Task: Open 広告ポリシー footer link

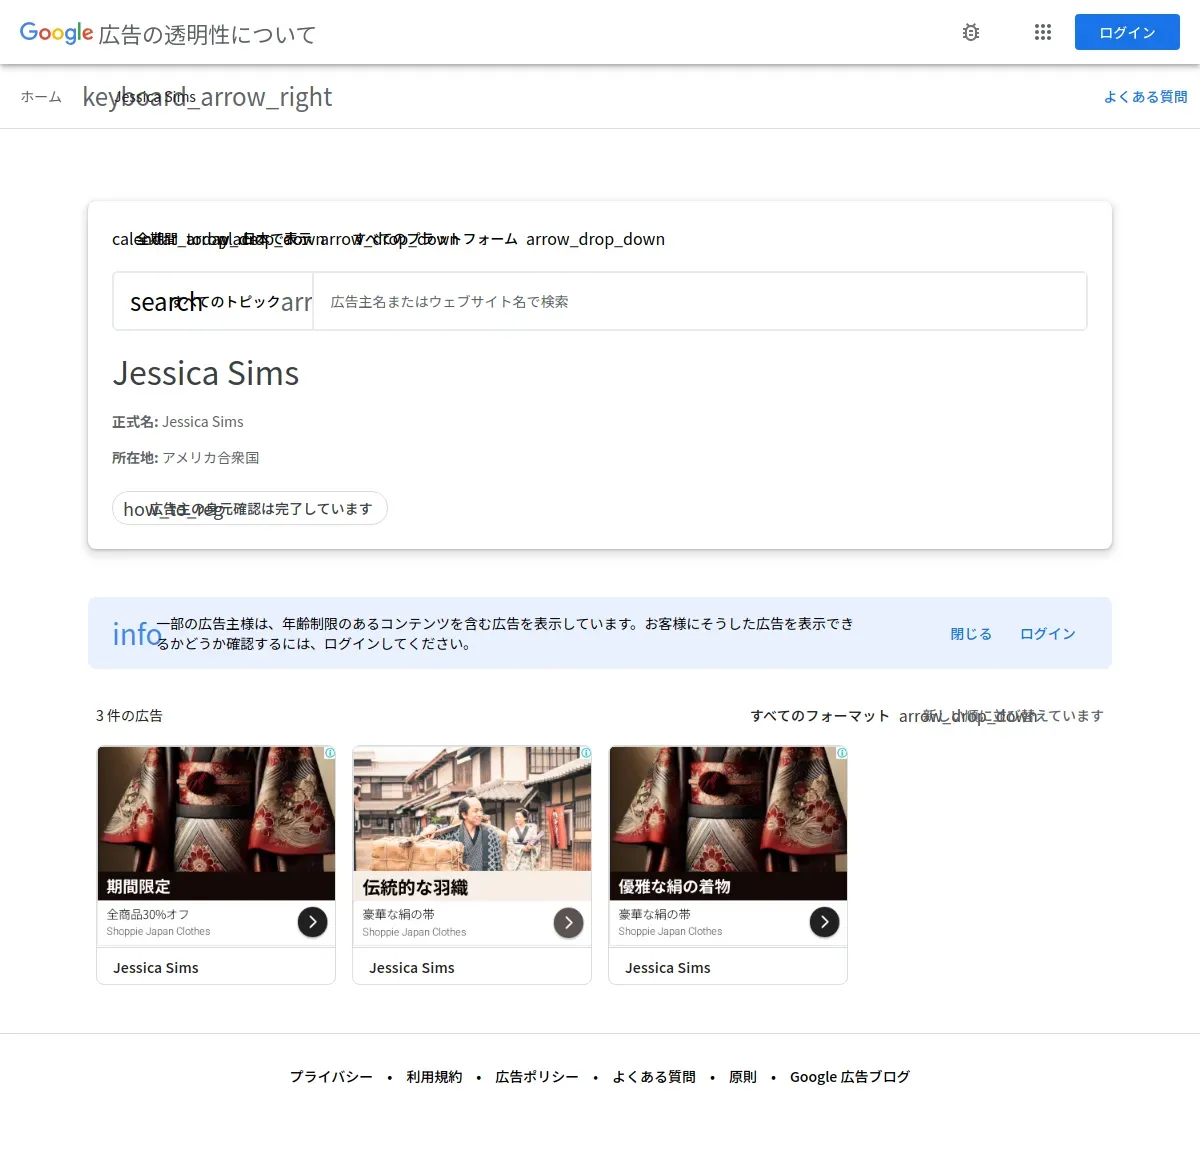Action: coord(537,1077)
